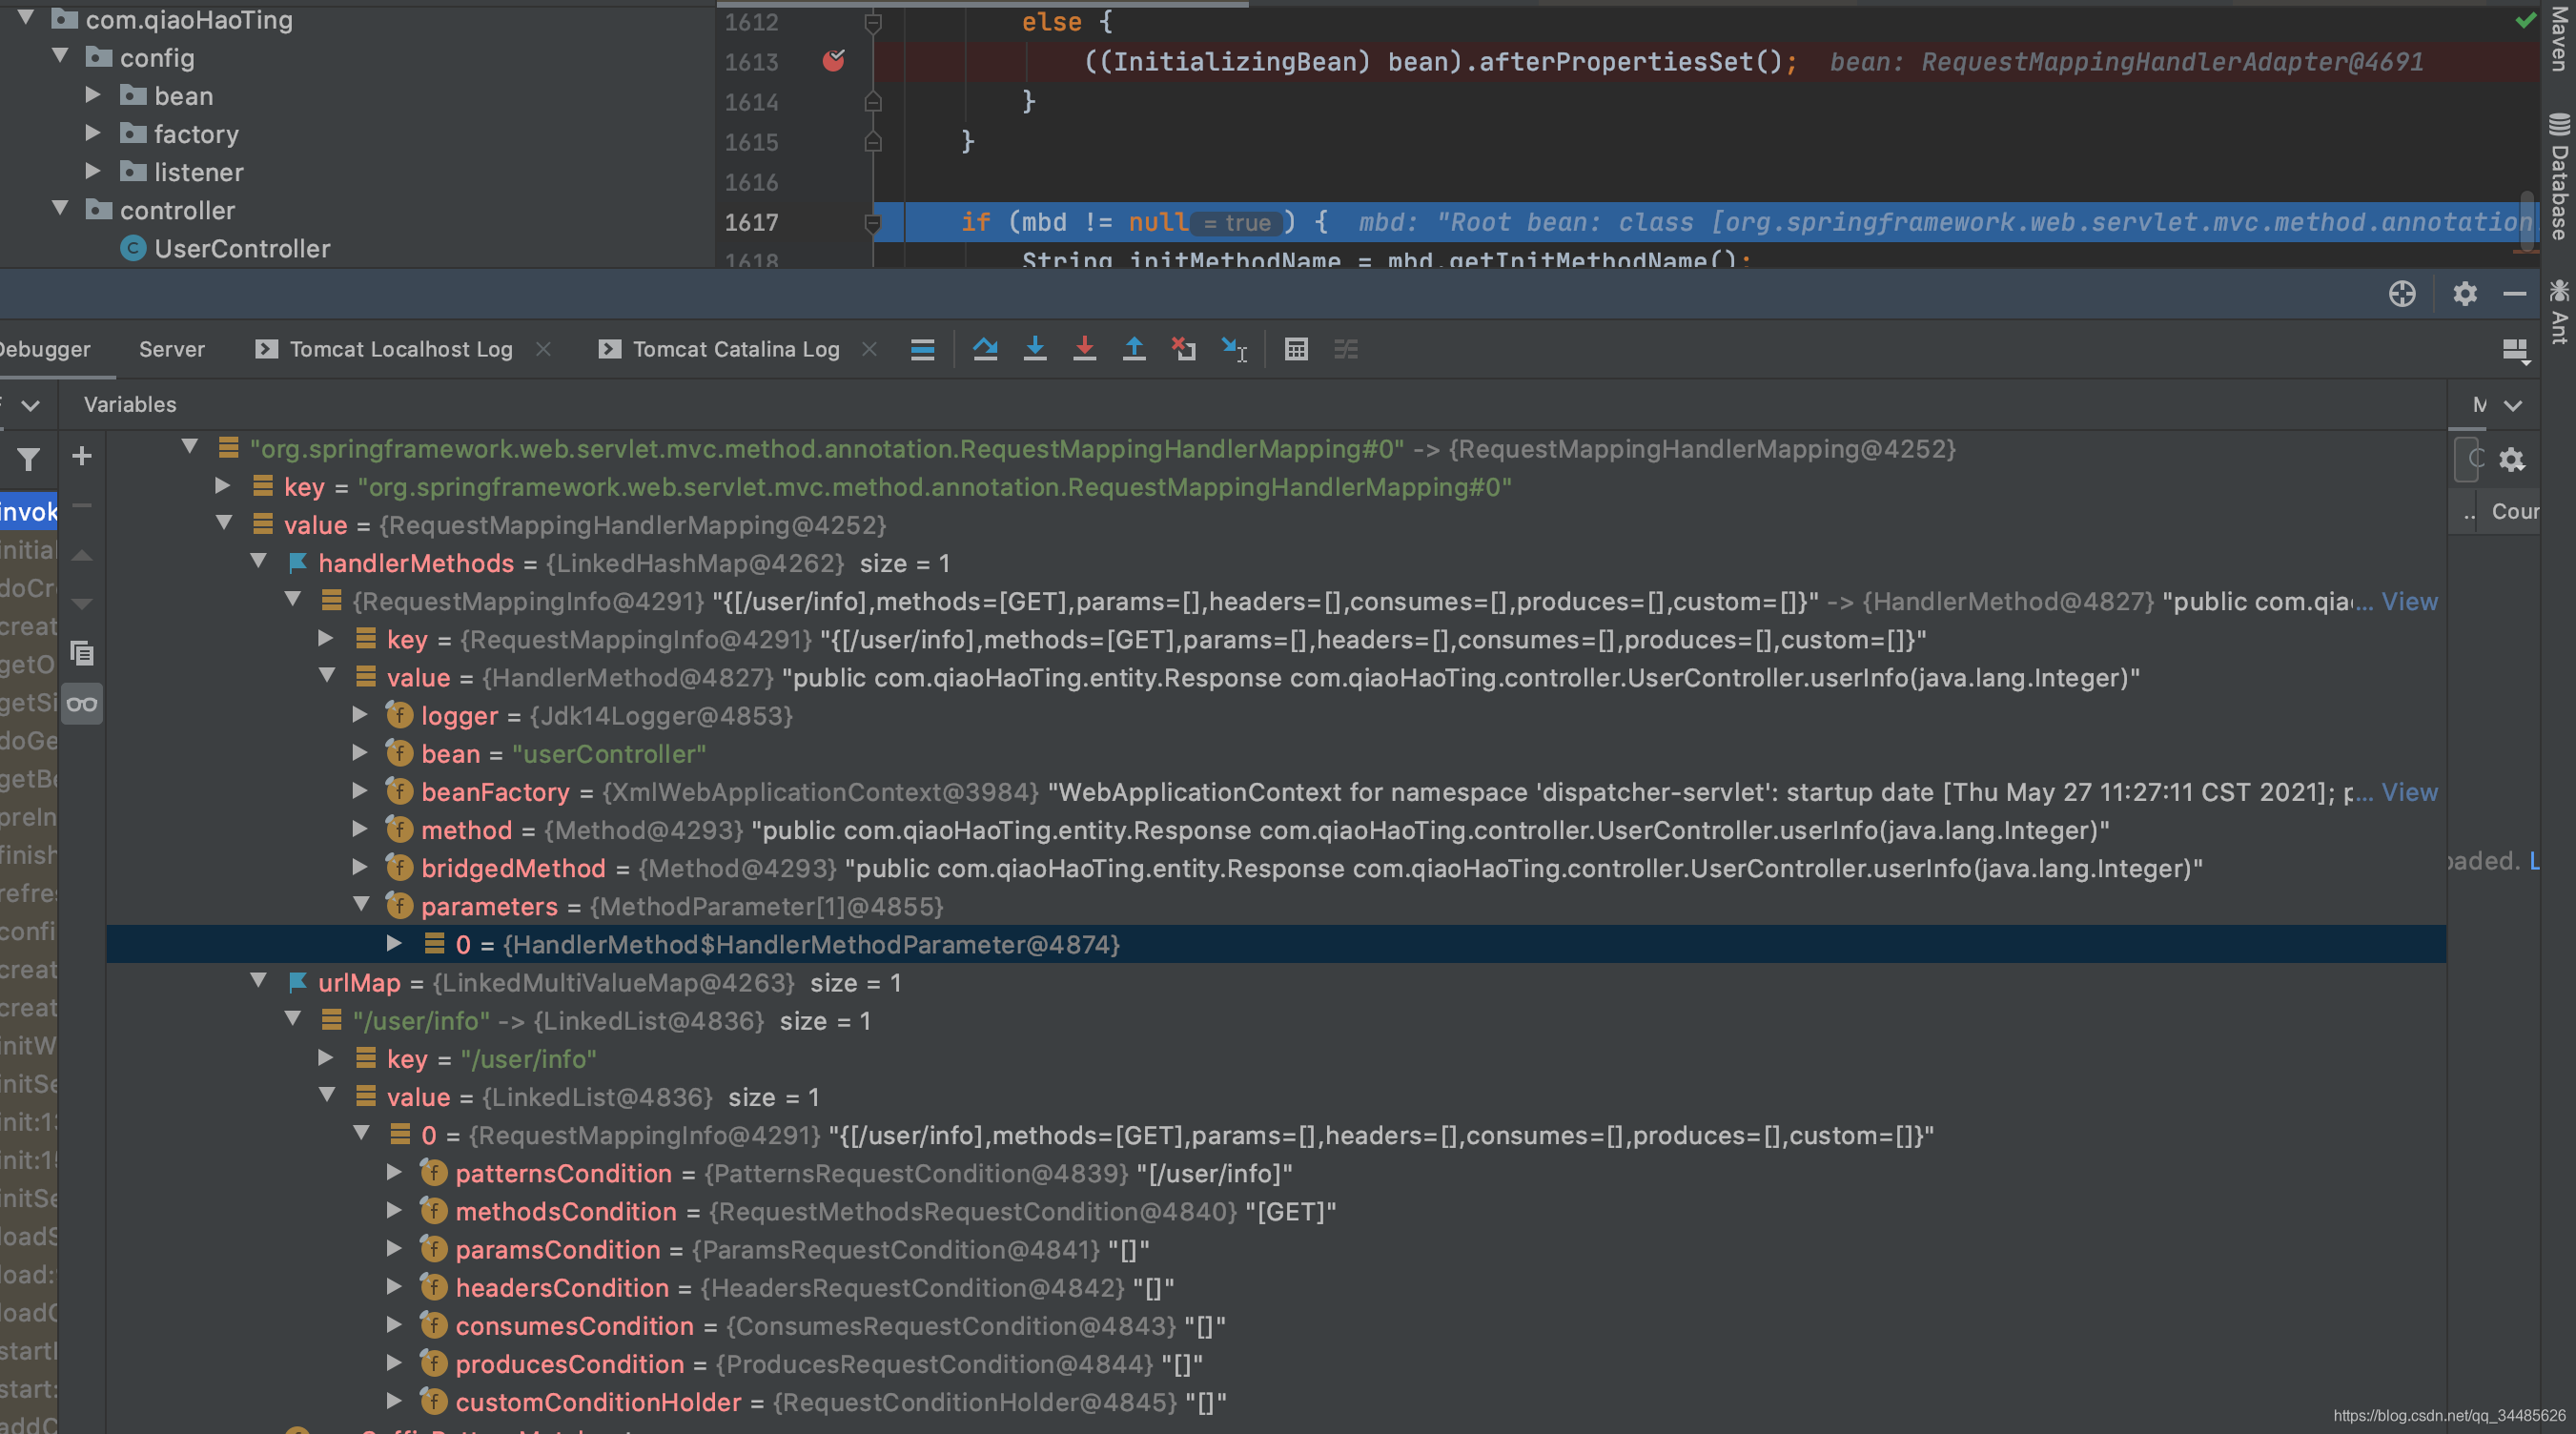Collapse the handlerMethods tree node

[x=259, y=563]
